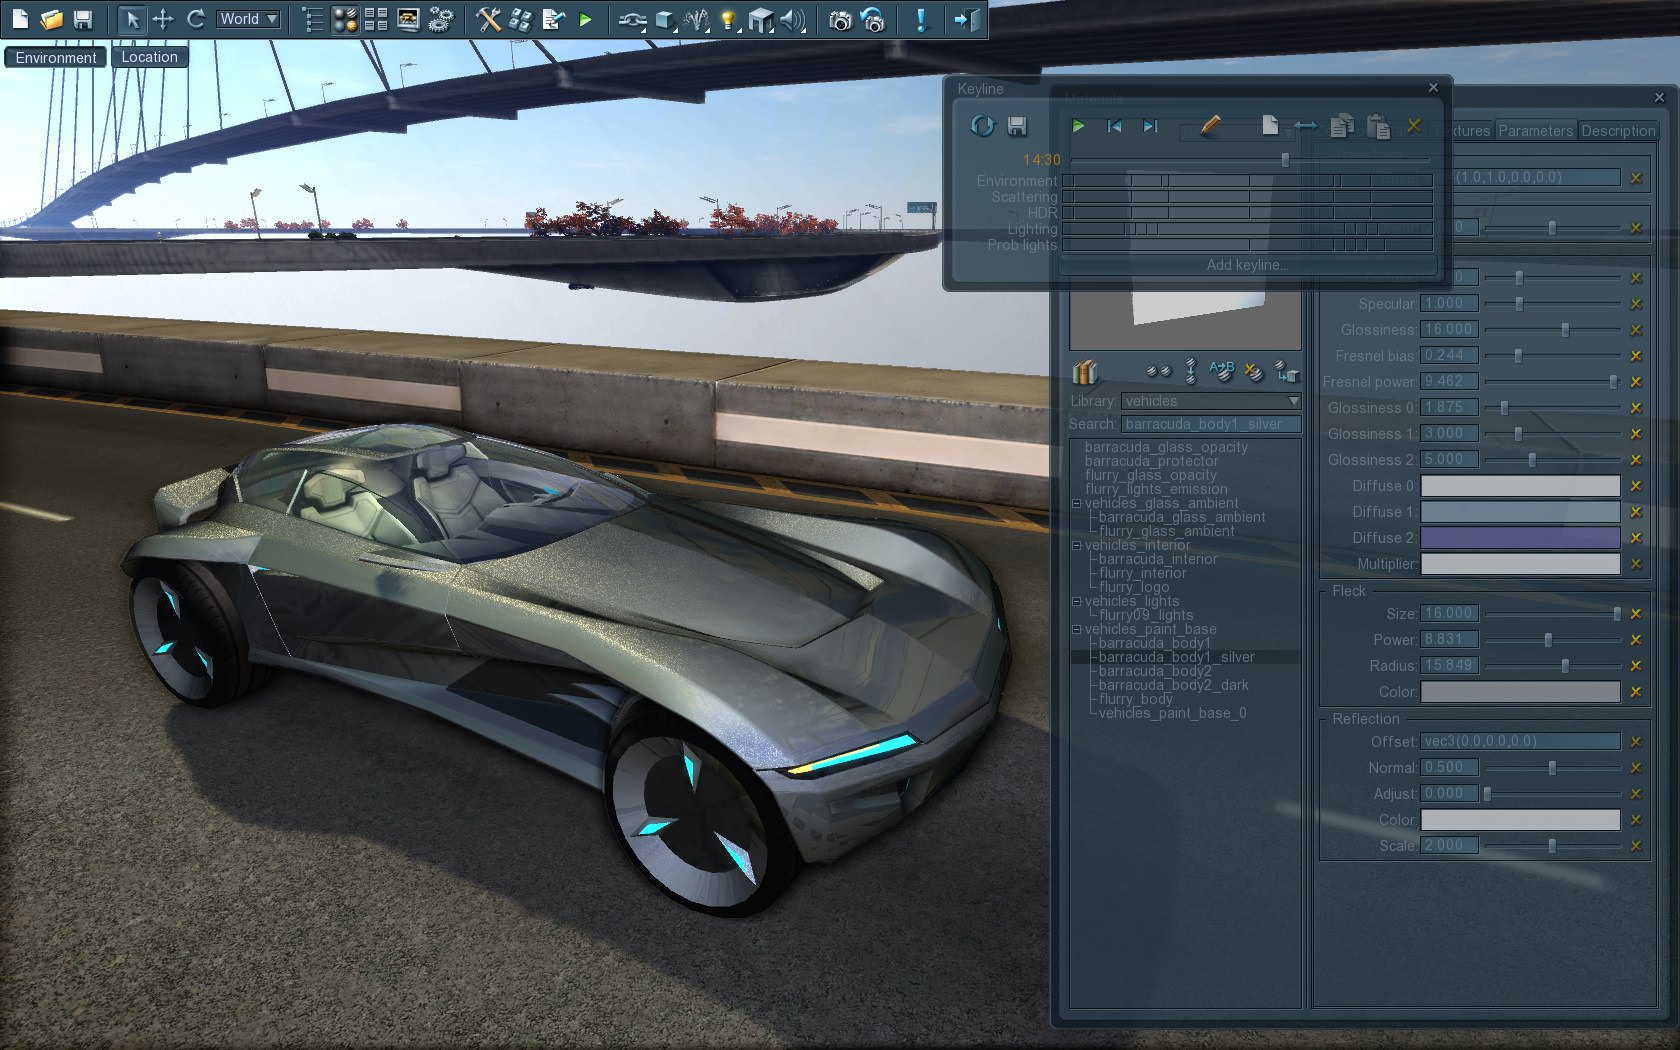Select the rotate tool
The width and height of the screenshot is (1680, 1050).
tap(195, 19)
